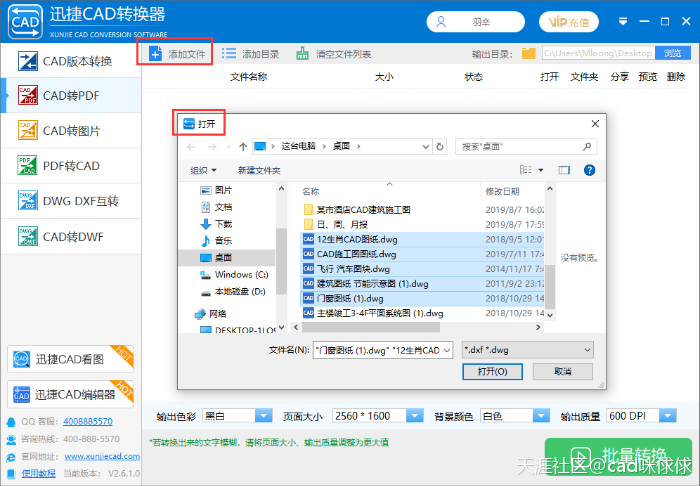This screenshot has height=486, width=700.
Task: Expand the 页面大小 dropdown
Action: [x=415, y=416]
